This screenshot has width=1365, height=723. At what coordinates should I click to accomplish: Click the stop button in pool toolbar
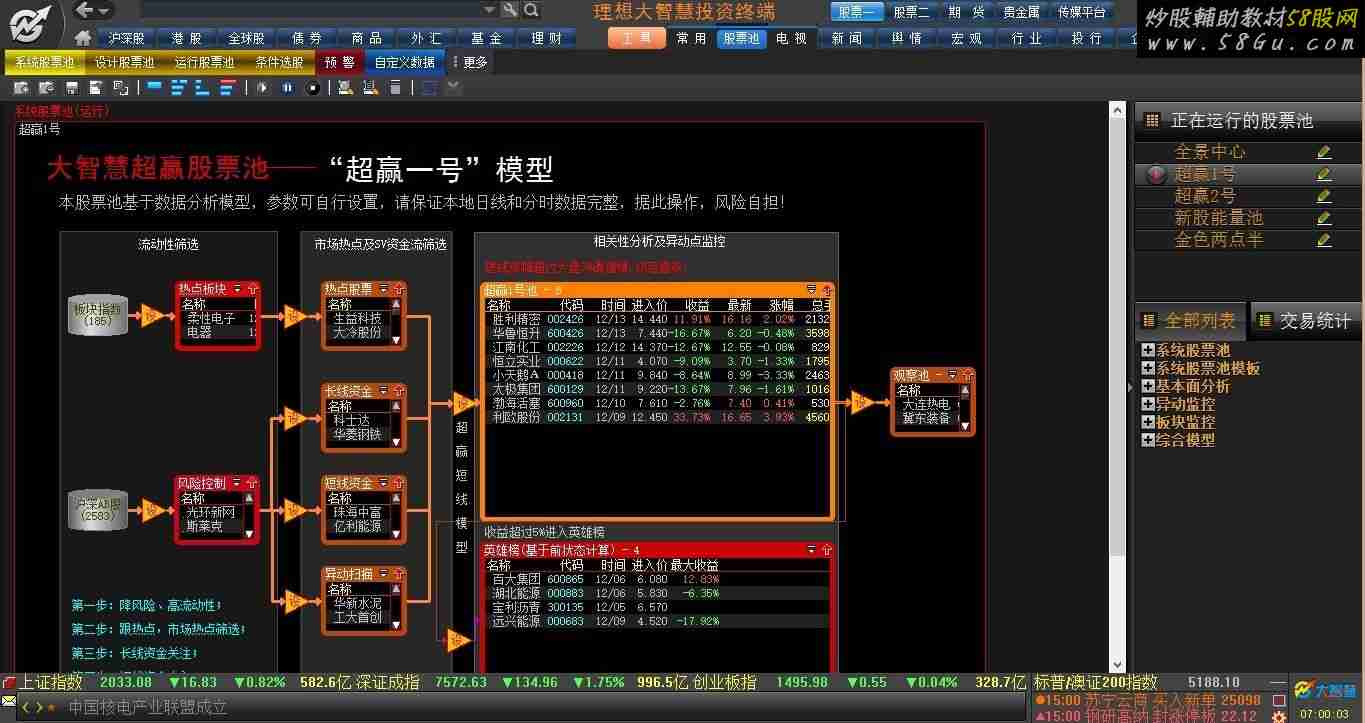pyautogui.click(x=312, y=88)
